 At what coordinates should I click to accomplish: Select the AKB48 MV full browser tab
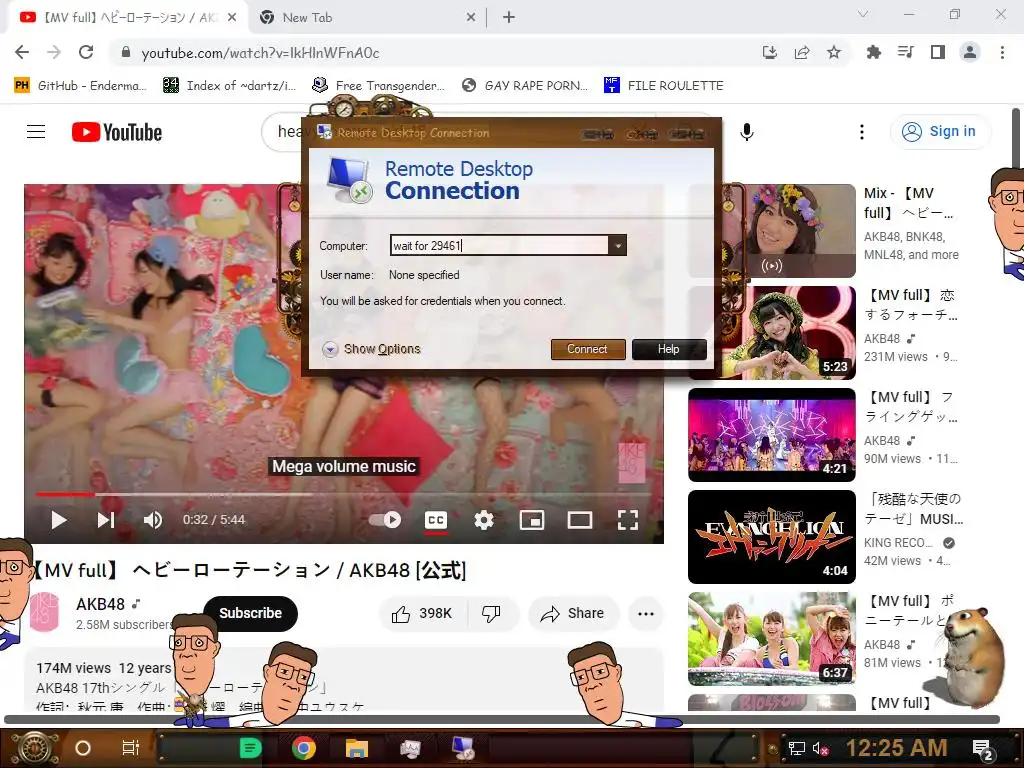127,18
